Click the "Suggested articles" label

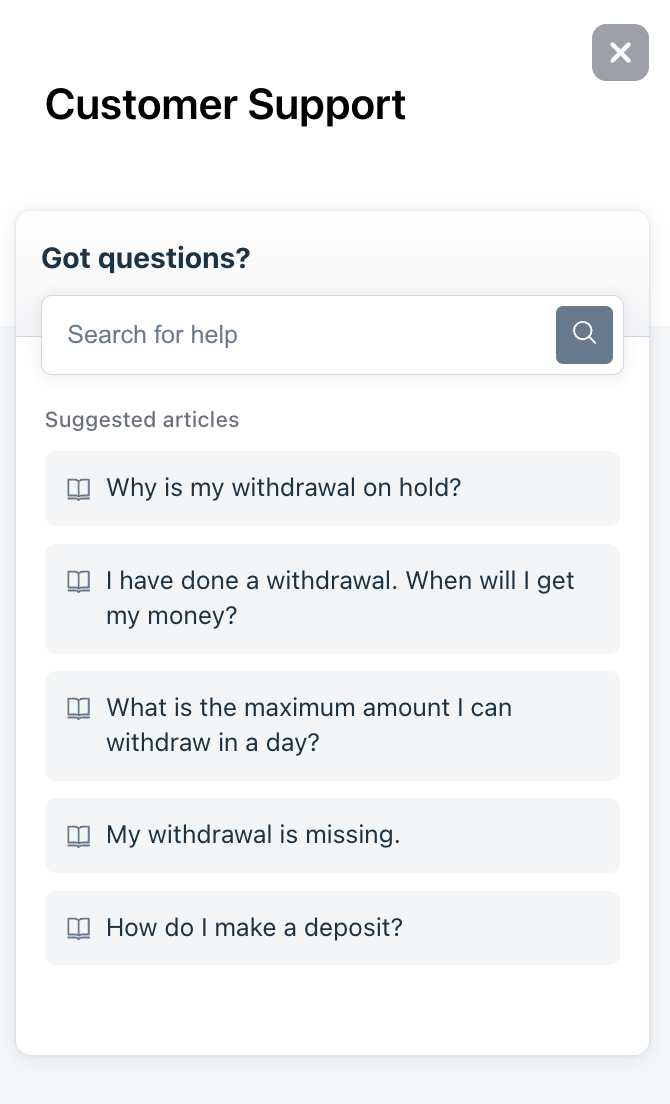tap(142, 419)
